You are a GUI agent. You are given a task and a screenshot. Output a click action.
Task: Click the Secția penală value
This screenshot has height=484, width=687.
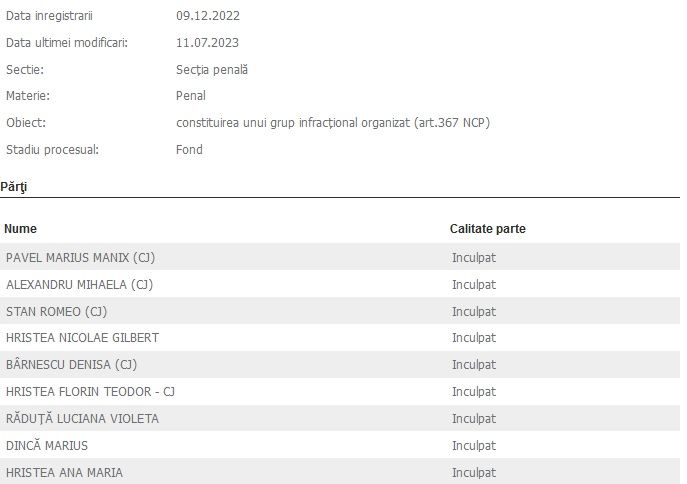pos(211,70)
